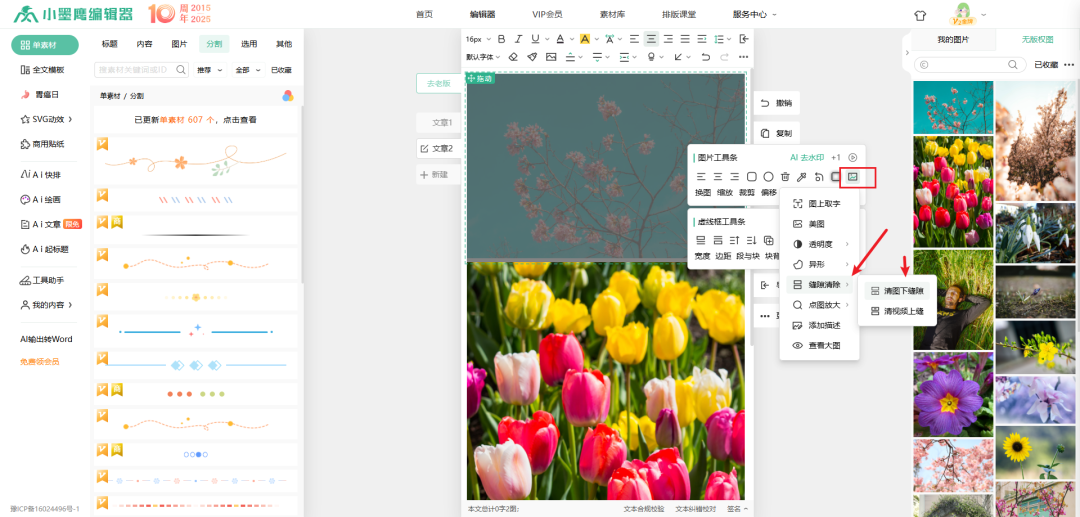Click the 复制 side button

(x=777, y=133)
